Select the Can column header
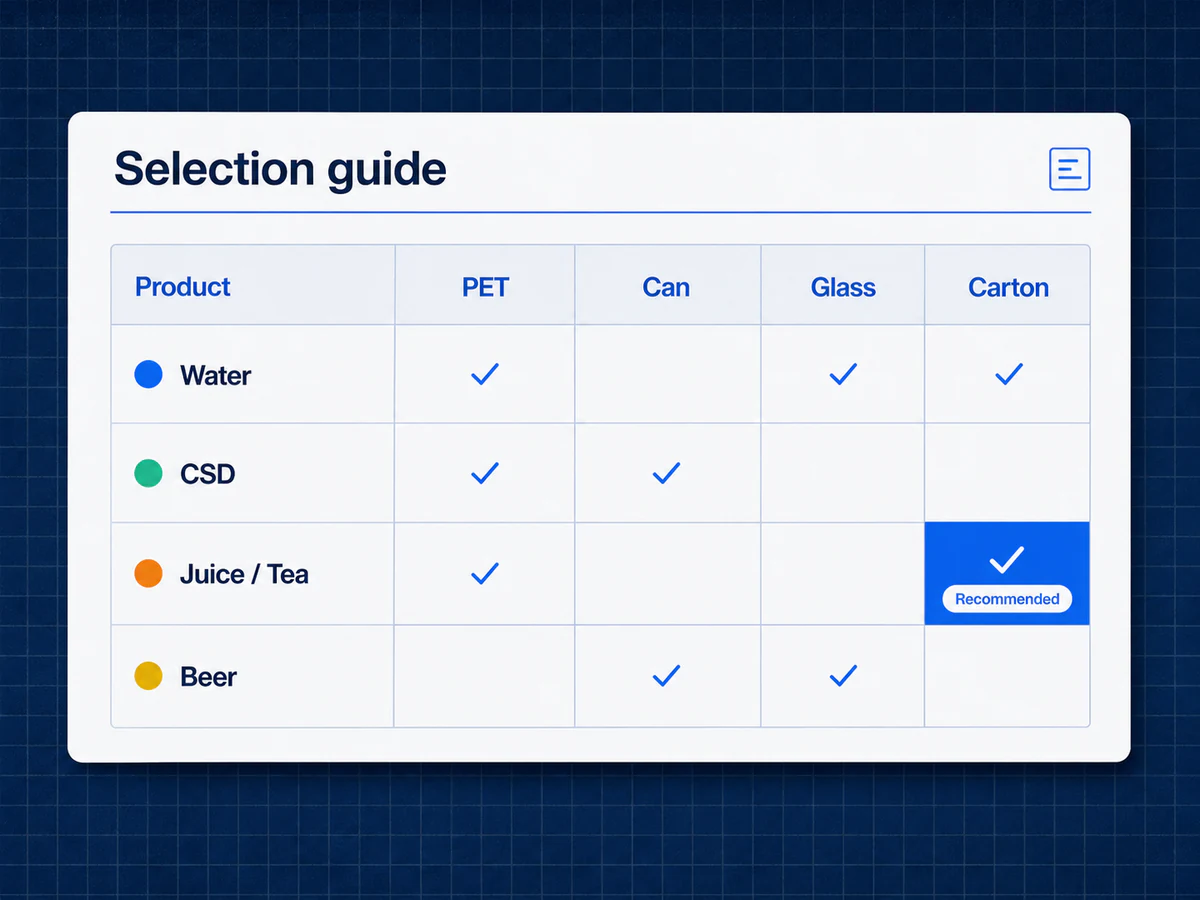The height and width of the screenshot is (900, 1200). click(666, 287)
